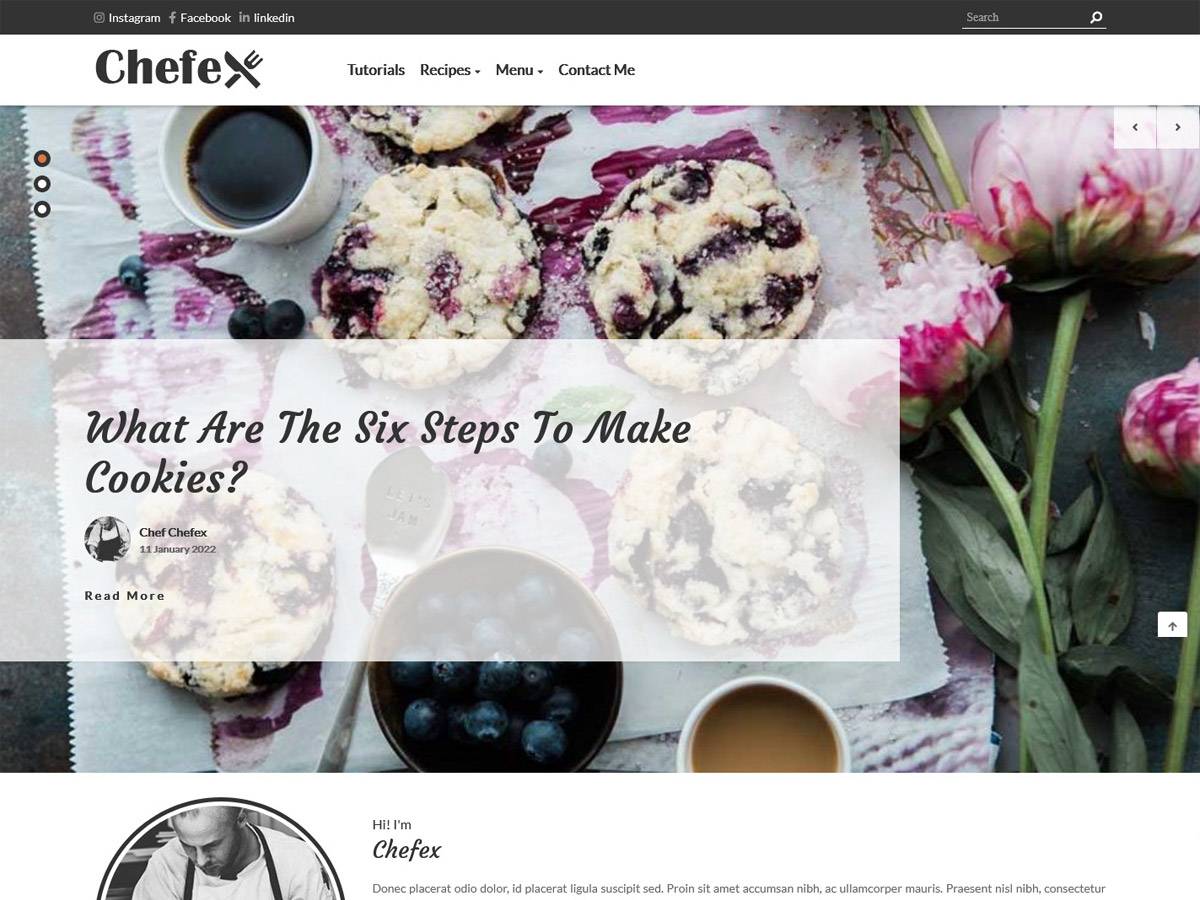Click the Chef Chefex author name
Viewport: 1200px width, 900px height.
(173, 532)
